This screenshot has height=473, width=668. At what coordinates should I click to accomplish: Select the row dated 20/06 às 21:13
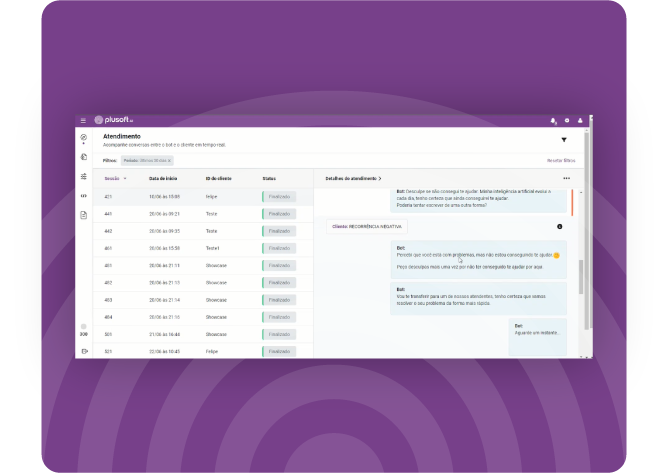(203, 283)
